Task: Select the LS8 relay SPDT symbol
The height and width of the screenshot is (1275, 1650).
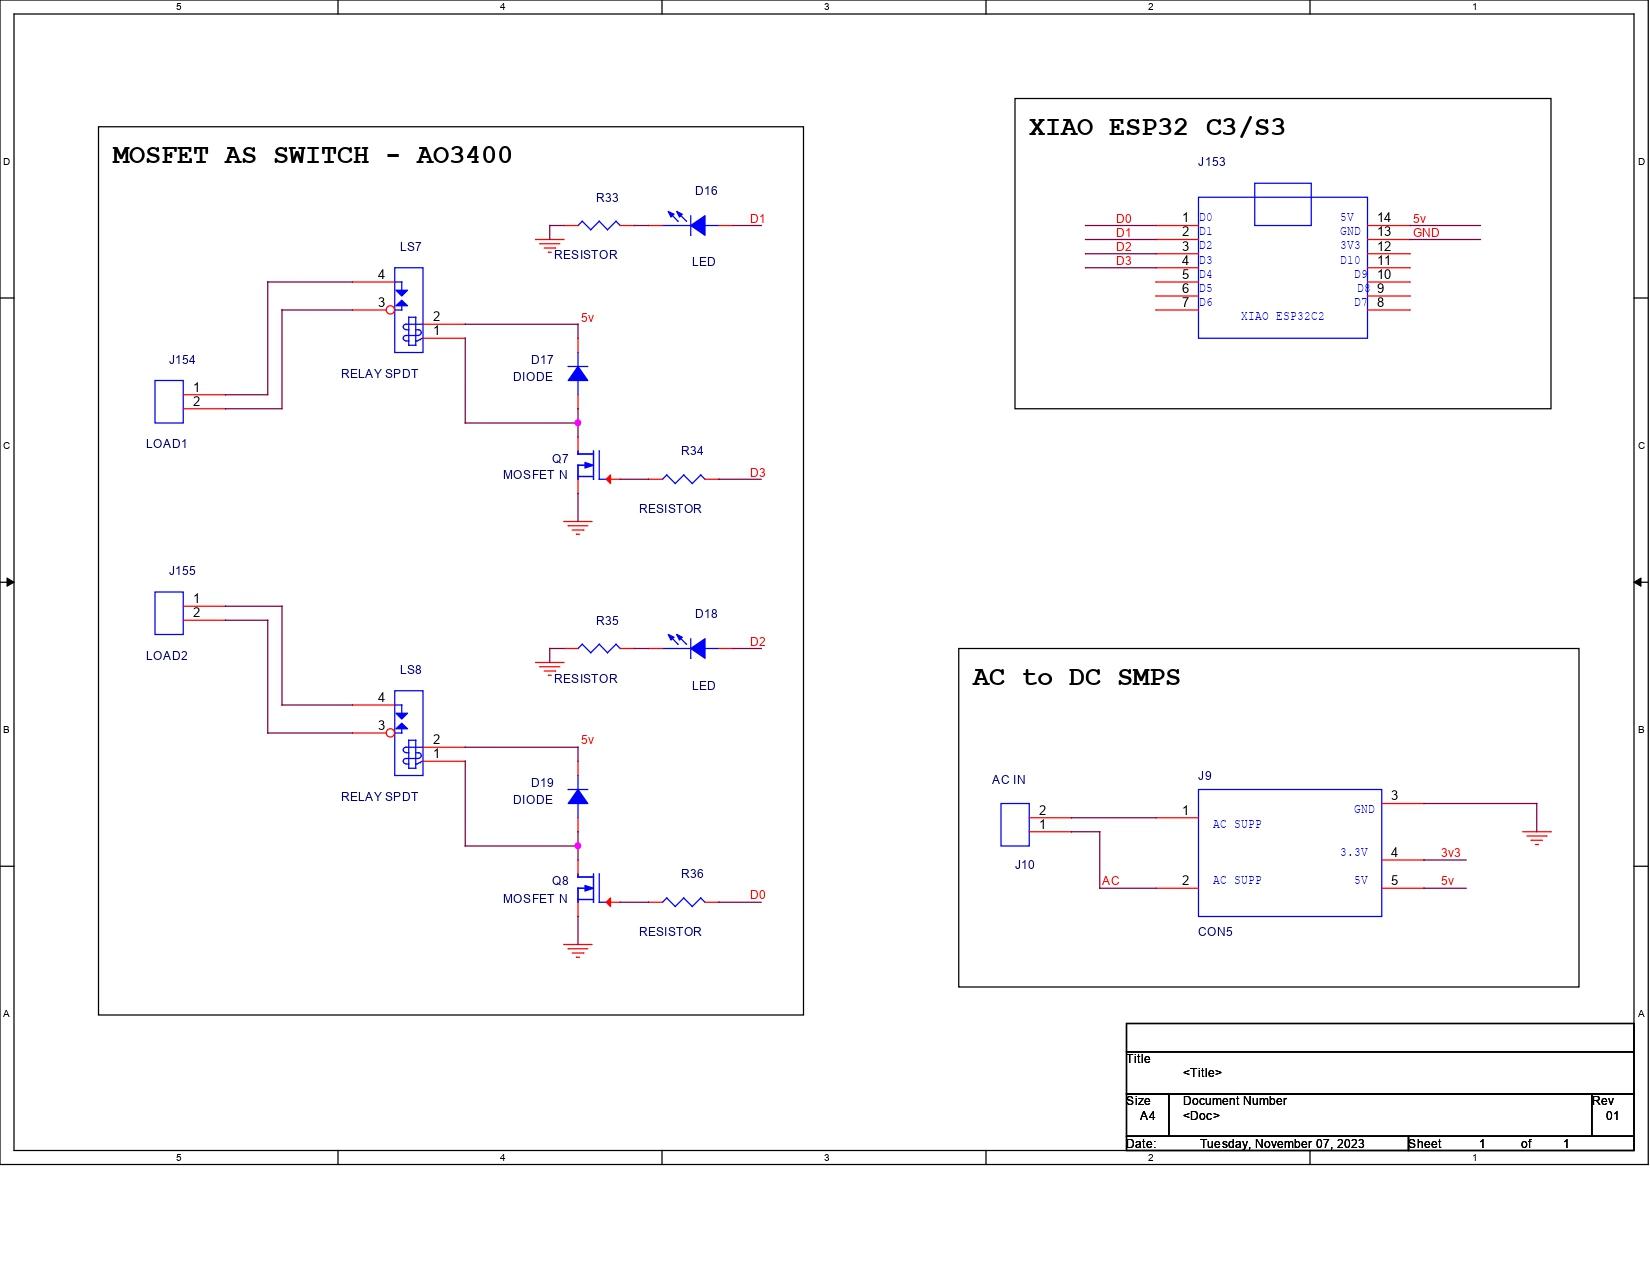Action: 409,732
